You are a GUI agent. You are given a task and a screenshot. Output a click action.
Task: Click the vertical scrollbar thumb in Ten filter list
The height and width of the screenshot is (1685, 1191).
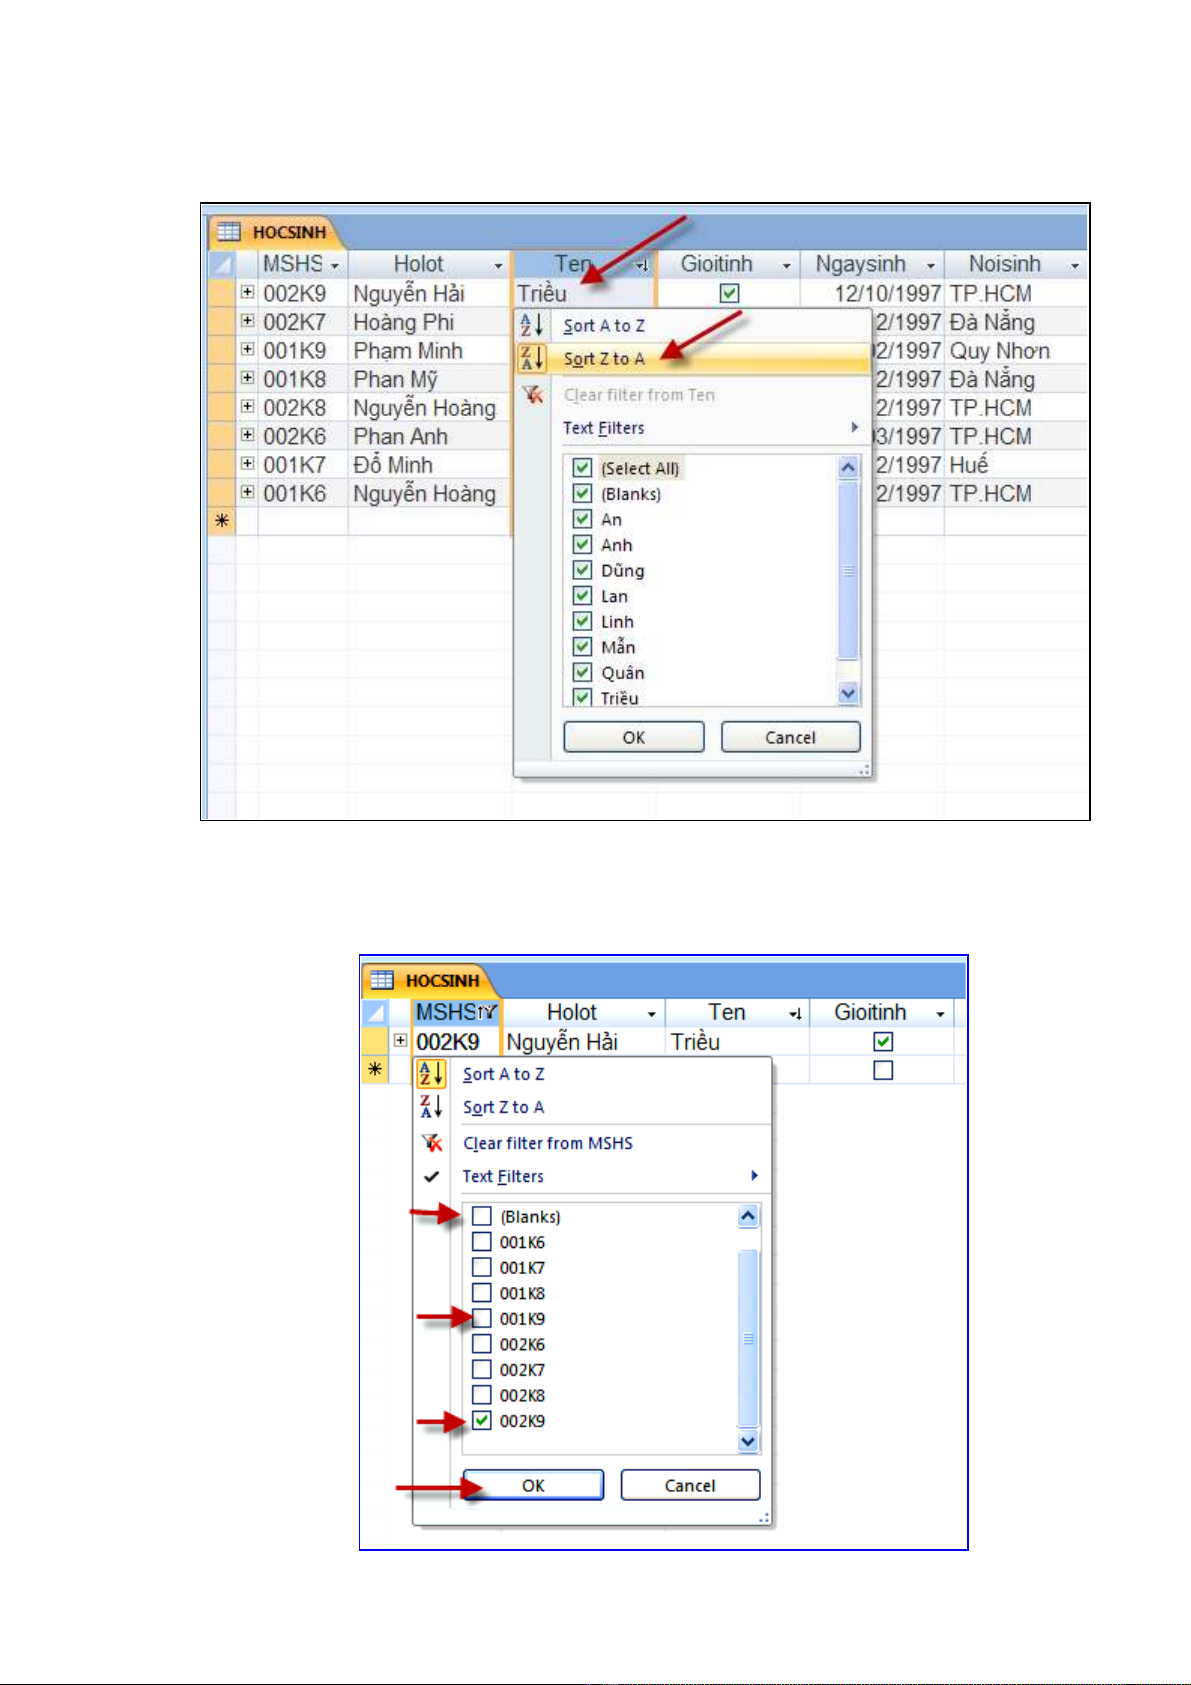(848, 570)
